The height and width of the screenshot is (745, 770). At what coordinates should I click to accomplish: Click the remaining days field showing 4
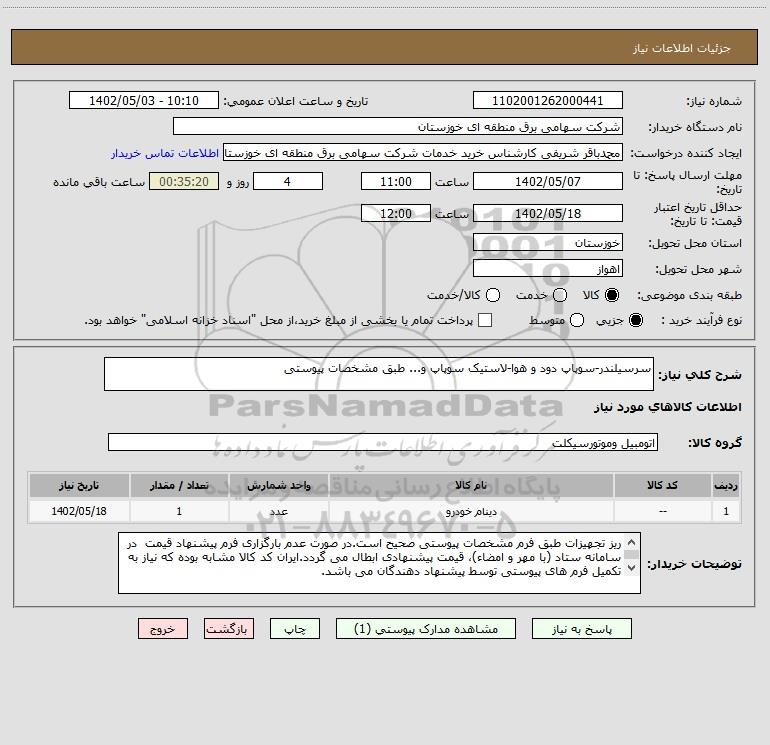288,181
